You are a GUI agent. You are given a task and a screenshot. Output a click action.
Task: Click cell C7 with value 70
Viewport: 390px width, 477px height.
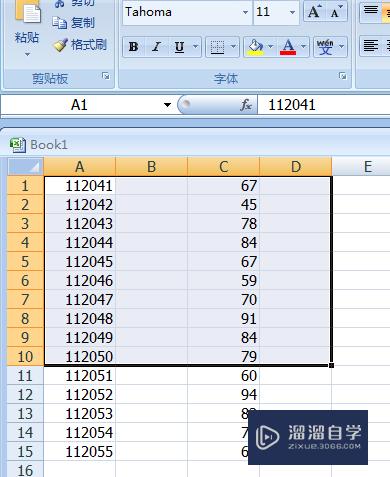click(x=224, y=299)
